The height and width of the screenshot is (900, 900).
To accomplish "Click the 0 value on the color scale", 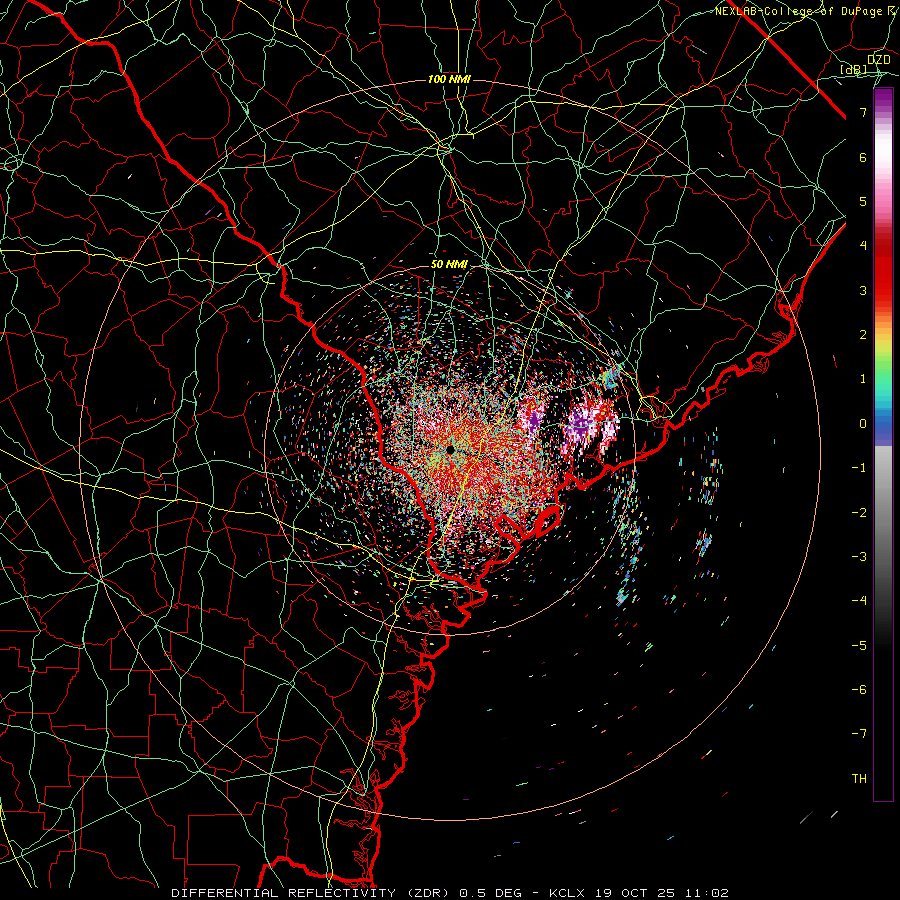I will point(863,424).
